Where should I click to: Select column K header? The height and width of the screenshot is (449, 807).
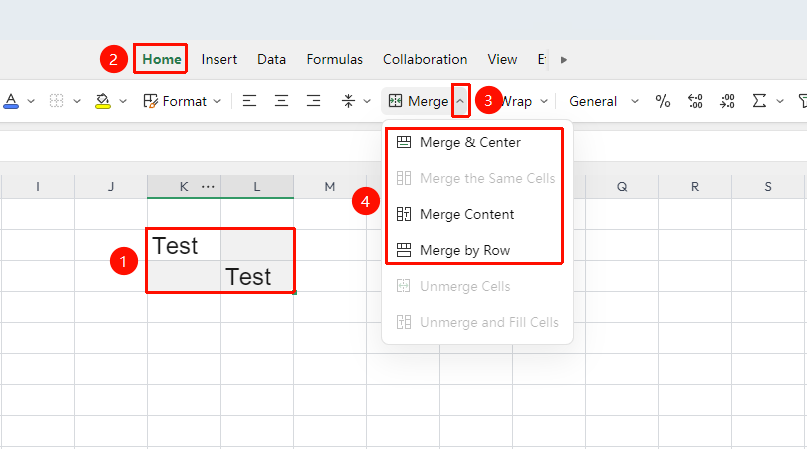(x=184, y=186)
